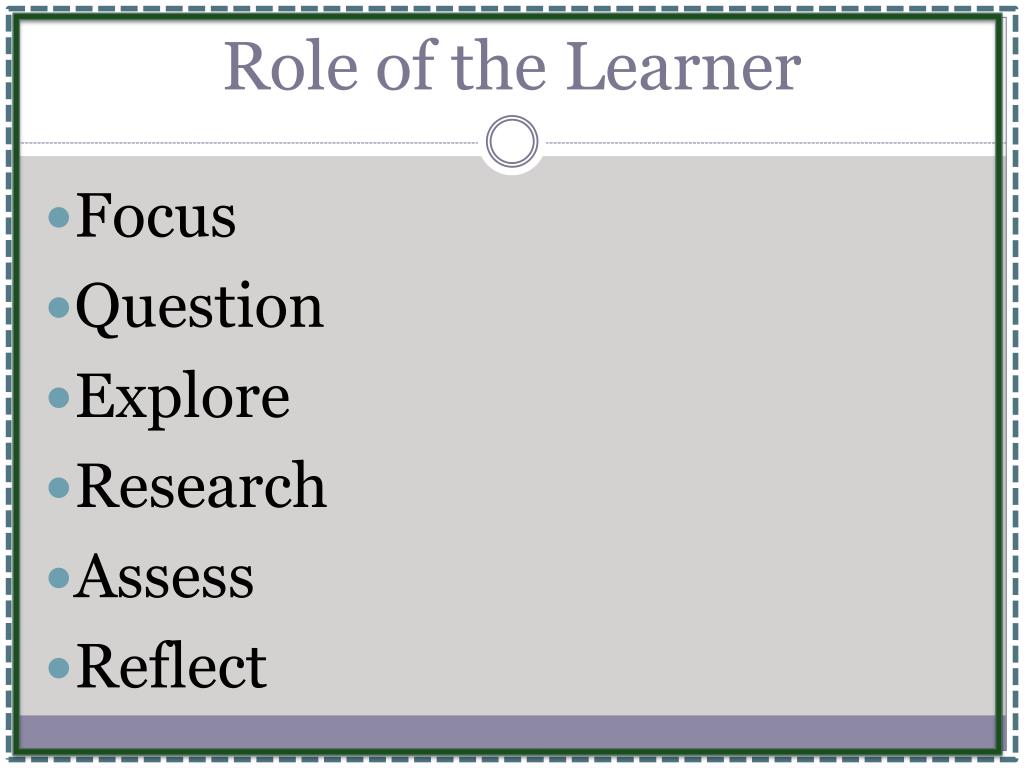
Task: Click the purple footer bar
Action: click(508, 732)
